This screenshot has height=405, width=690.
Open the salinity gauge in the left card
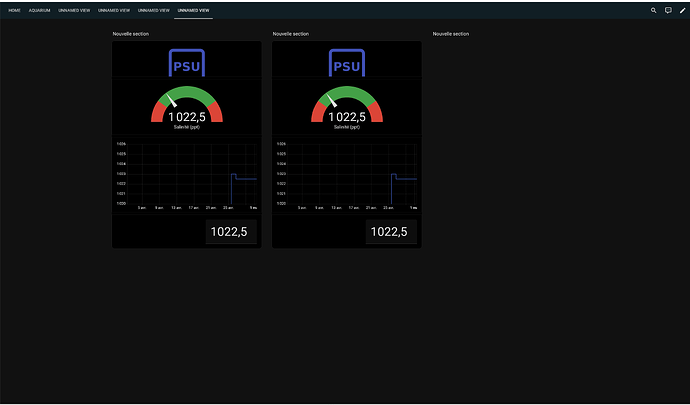(187, 107)
